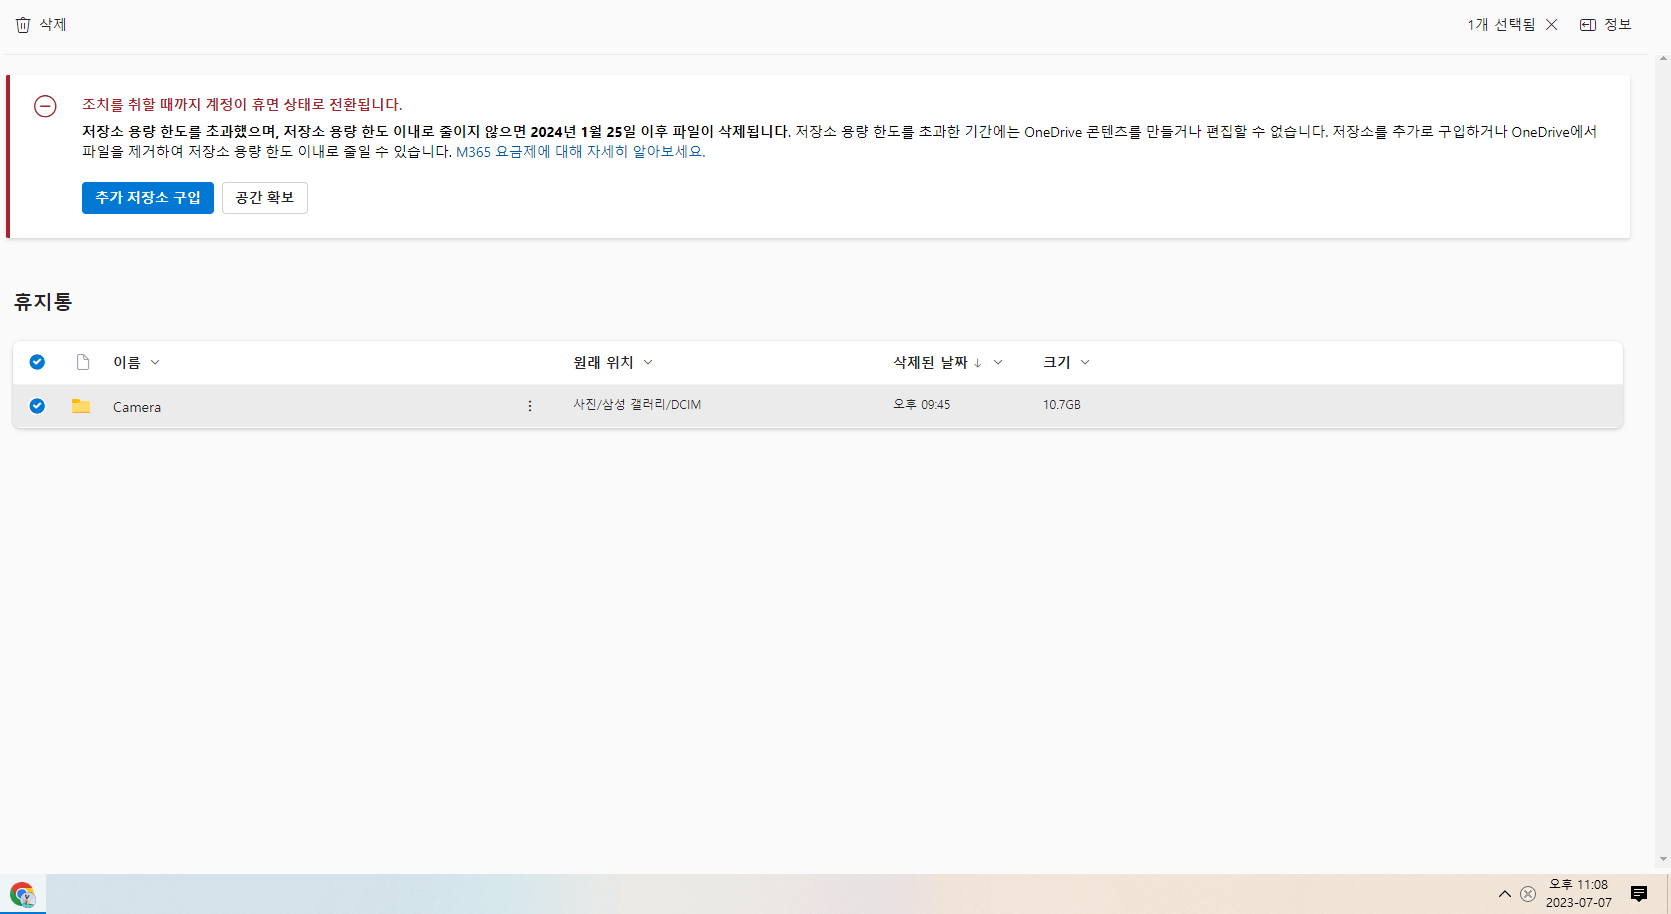
Task: Select the Camera folder name
Action: pos(137,407)
